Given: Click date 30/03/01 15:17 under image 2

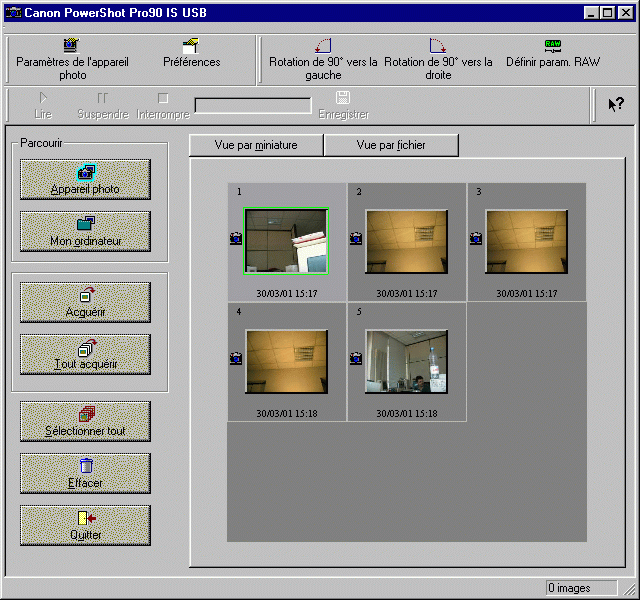Looking at the screenshot, I should click(407, 293).
